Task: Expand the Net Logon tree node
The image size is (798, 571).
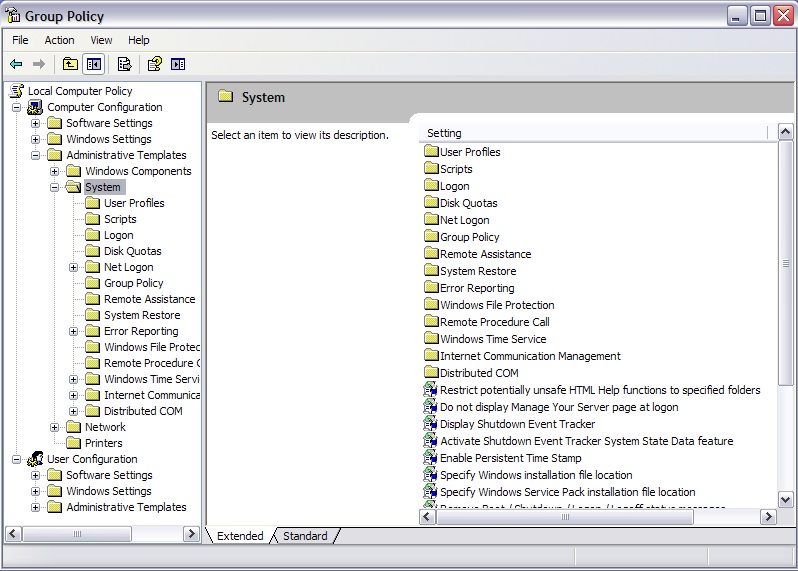Action: [74, 267]
